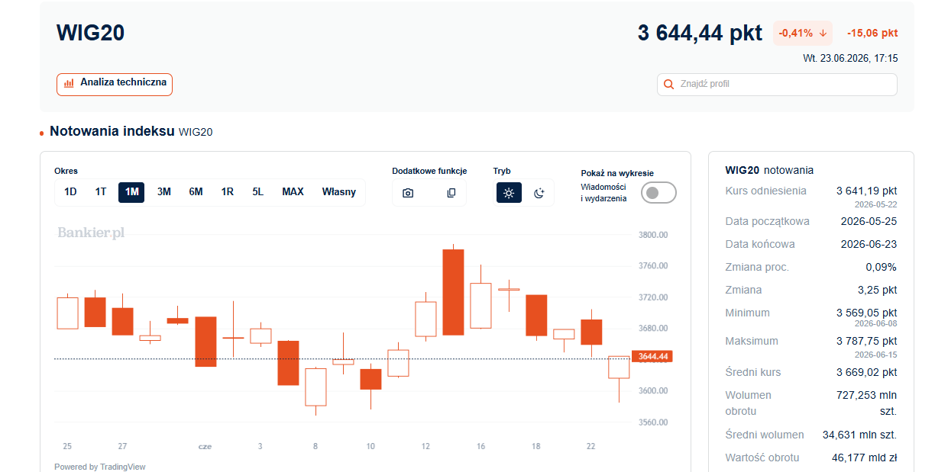948x472 pixels.
Task: Click the 3644.44 price label on chart axis
Action: (652, 357)
